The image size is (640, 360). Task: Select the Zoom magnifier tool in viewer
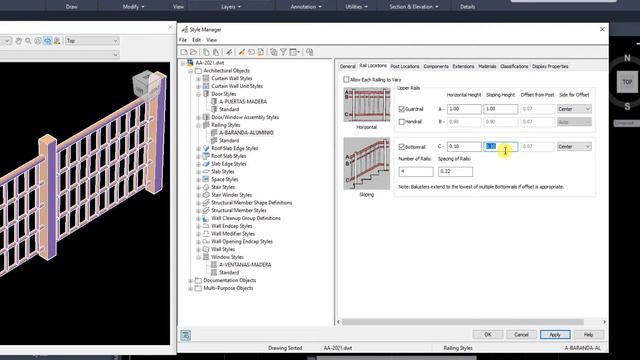28,41
